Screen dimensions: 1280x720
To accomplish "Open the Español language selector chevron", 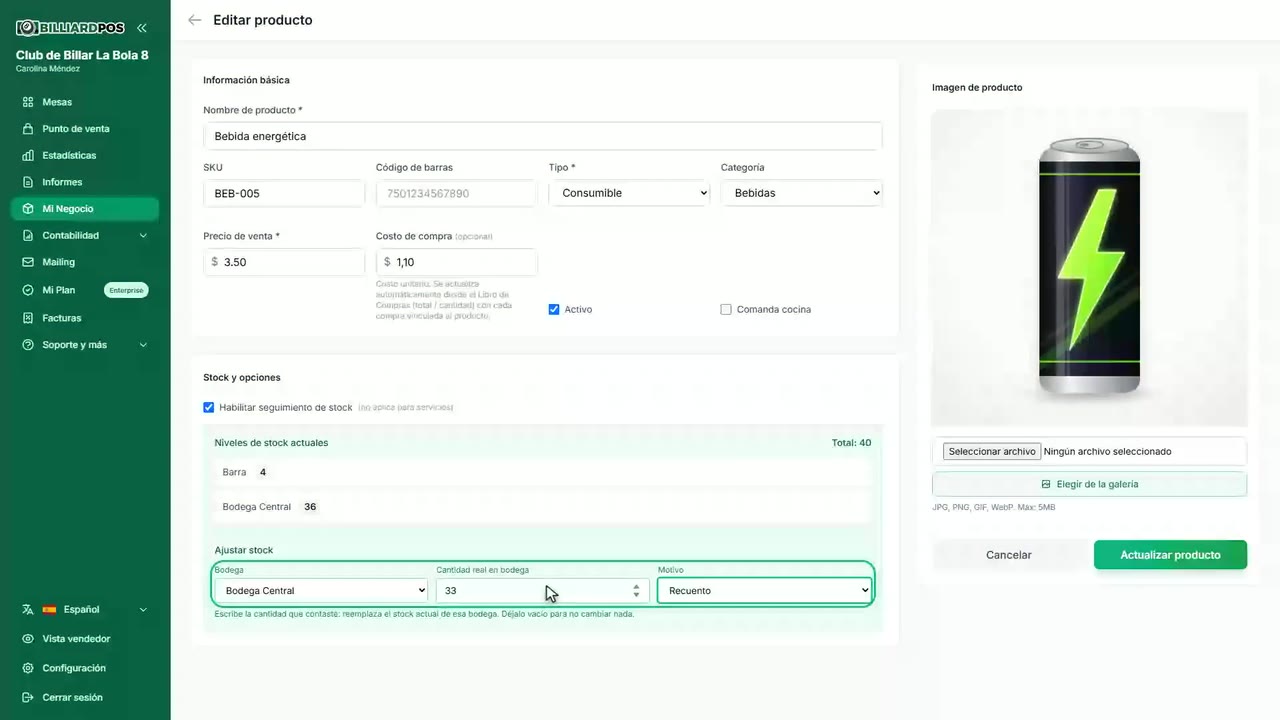I will [x=143, y=610].
